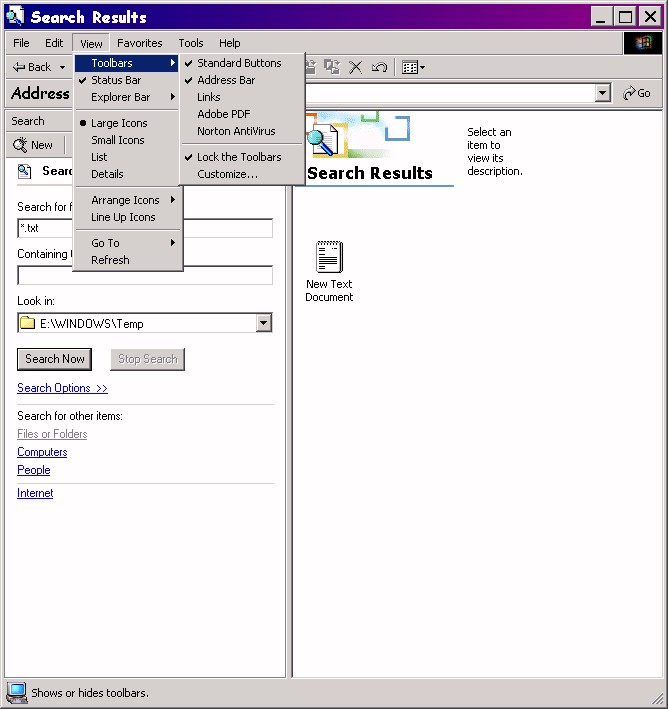Click the computer icon in status bar
The width and height of the screenshot is (668, 709).
[16, 693]
